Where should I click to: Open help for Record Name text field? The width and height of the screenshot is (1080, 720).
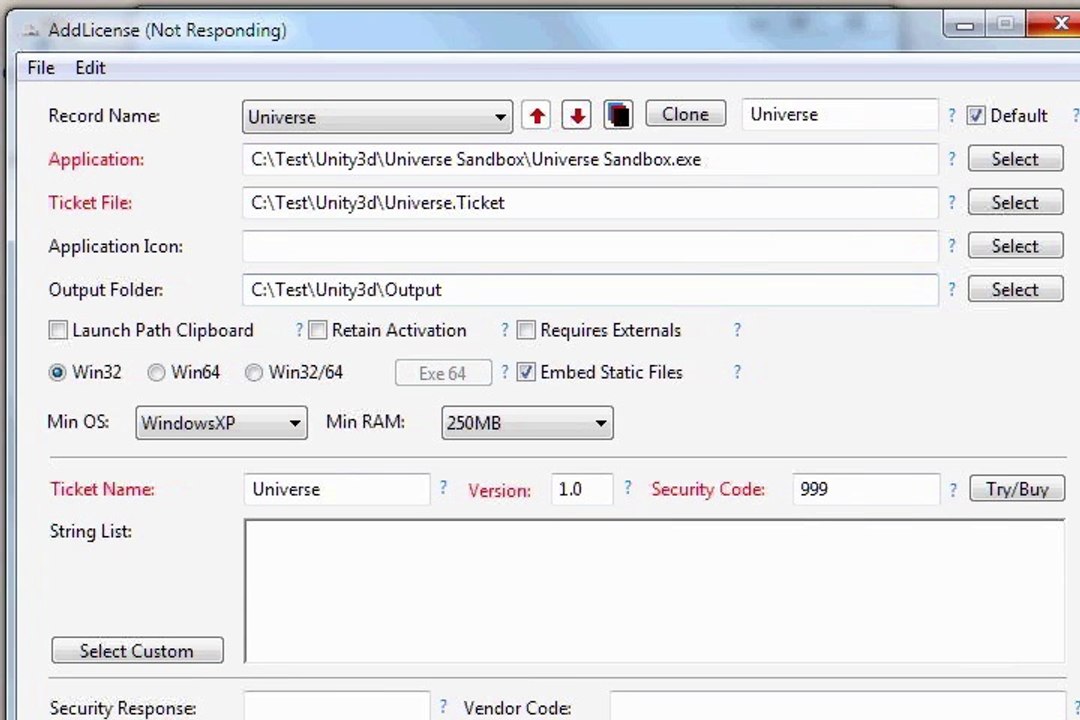click(951, 115)
